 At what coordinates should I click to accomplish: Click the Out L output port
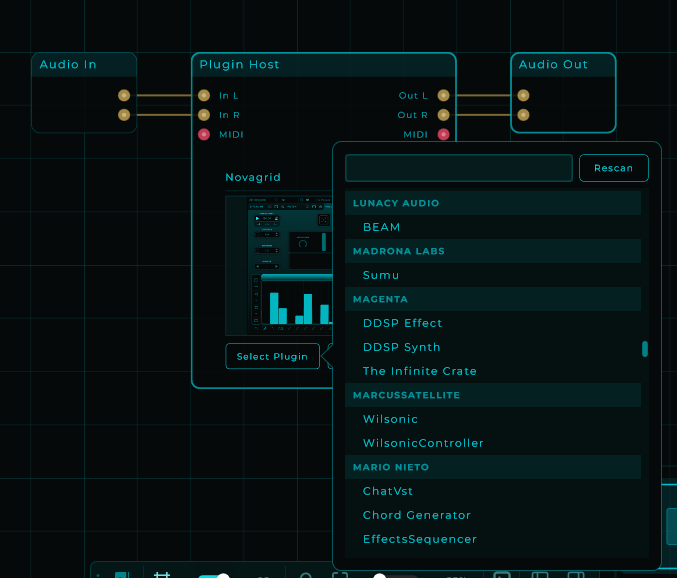tap(443, 95)
